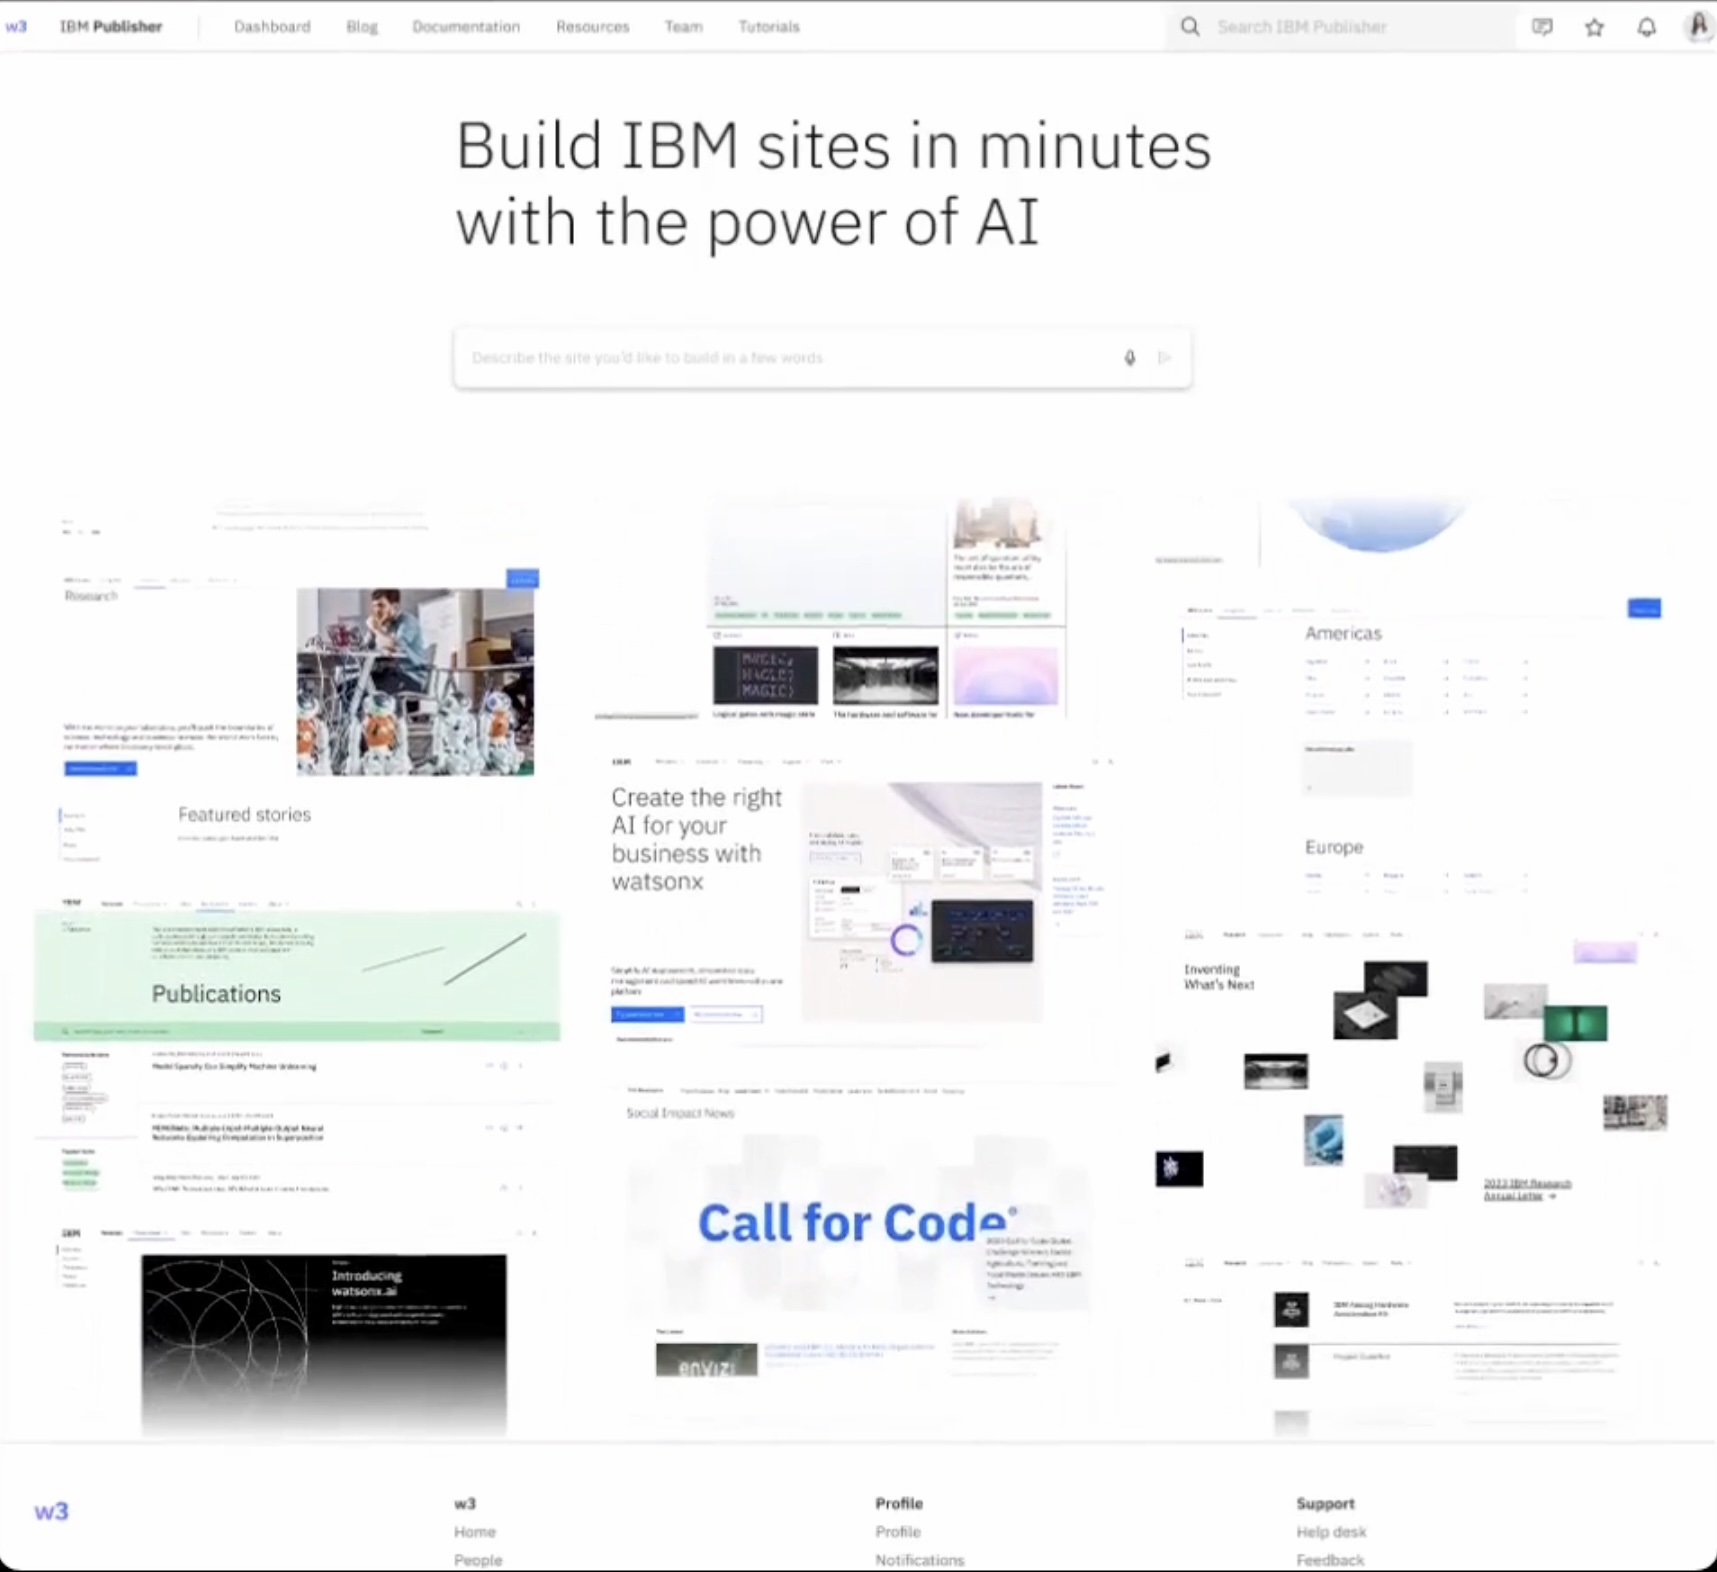
Task: Click the Feedback footer link
Action: pyautogui.click(x=1330, y=1560)
